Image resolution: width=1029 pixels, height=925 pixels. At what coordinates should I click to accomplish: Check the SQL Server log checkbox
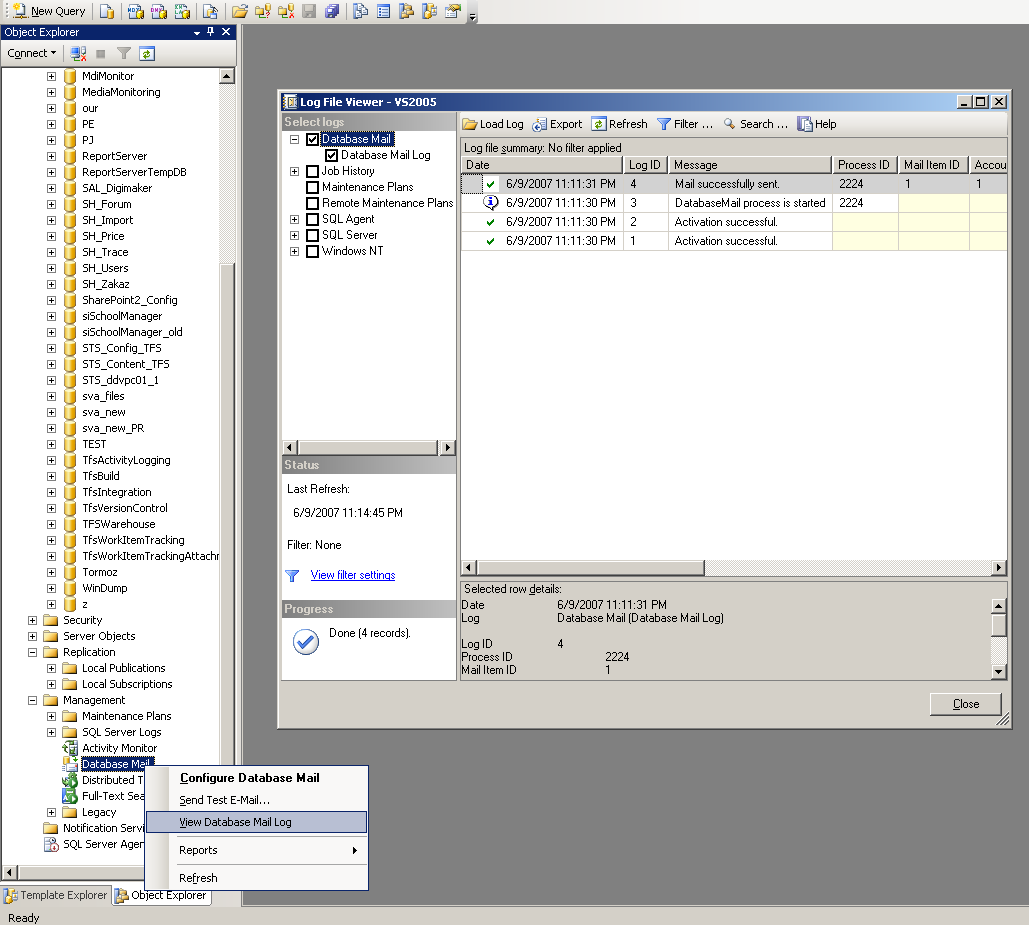(x=312, y=236)
